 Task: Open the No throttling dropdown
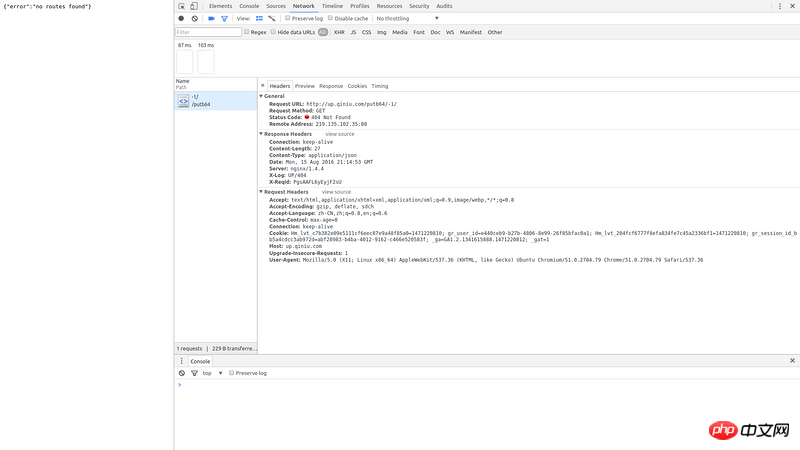click(x=407, y=18)
